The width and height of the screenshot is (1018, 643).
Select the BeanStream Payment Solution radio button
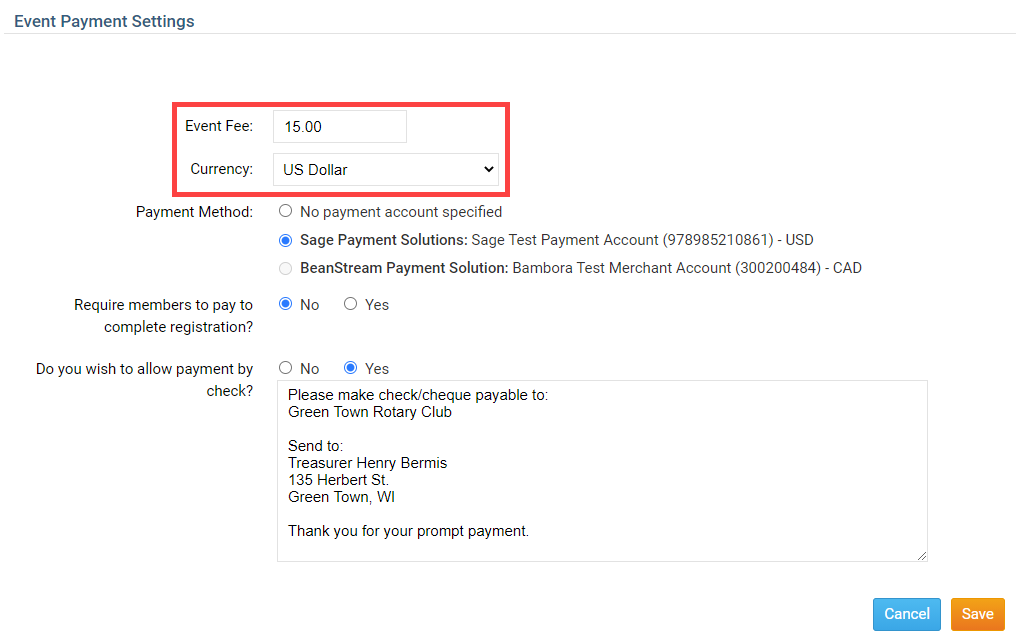point(286,268)
